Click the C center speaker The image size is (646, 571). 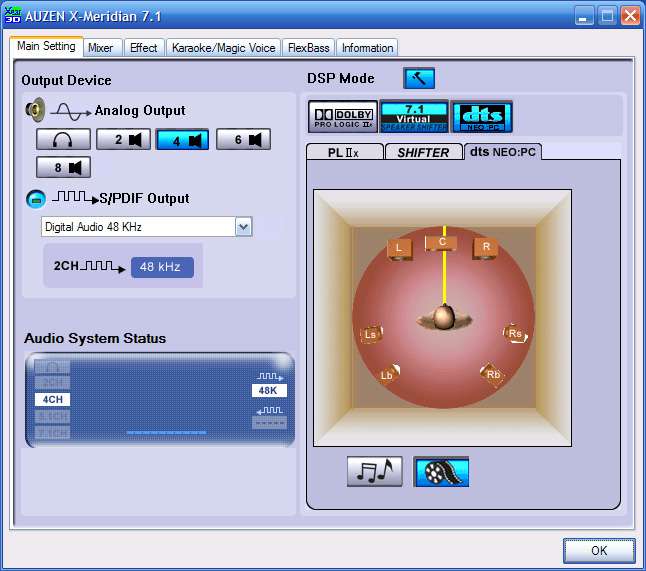441,243
